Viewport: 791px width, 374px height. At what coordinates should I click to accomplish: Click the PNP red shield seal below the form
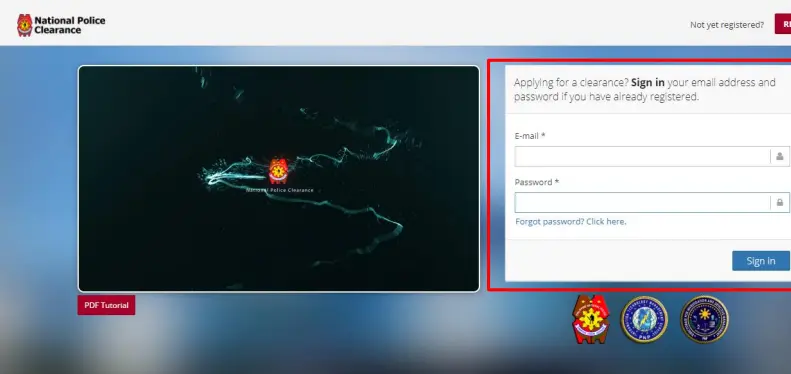(591, 319)
